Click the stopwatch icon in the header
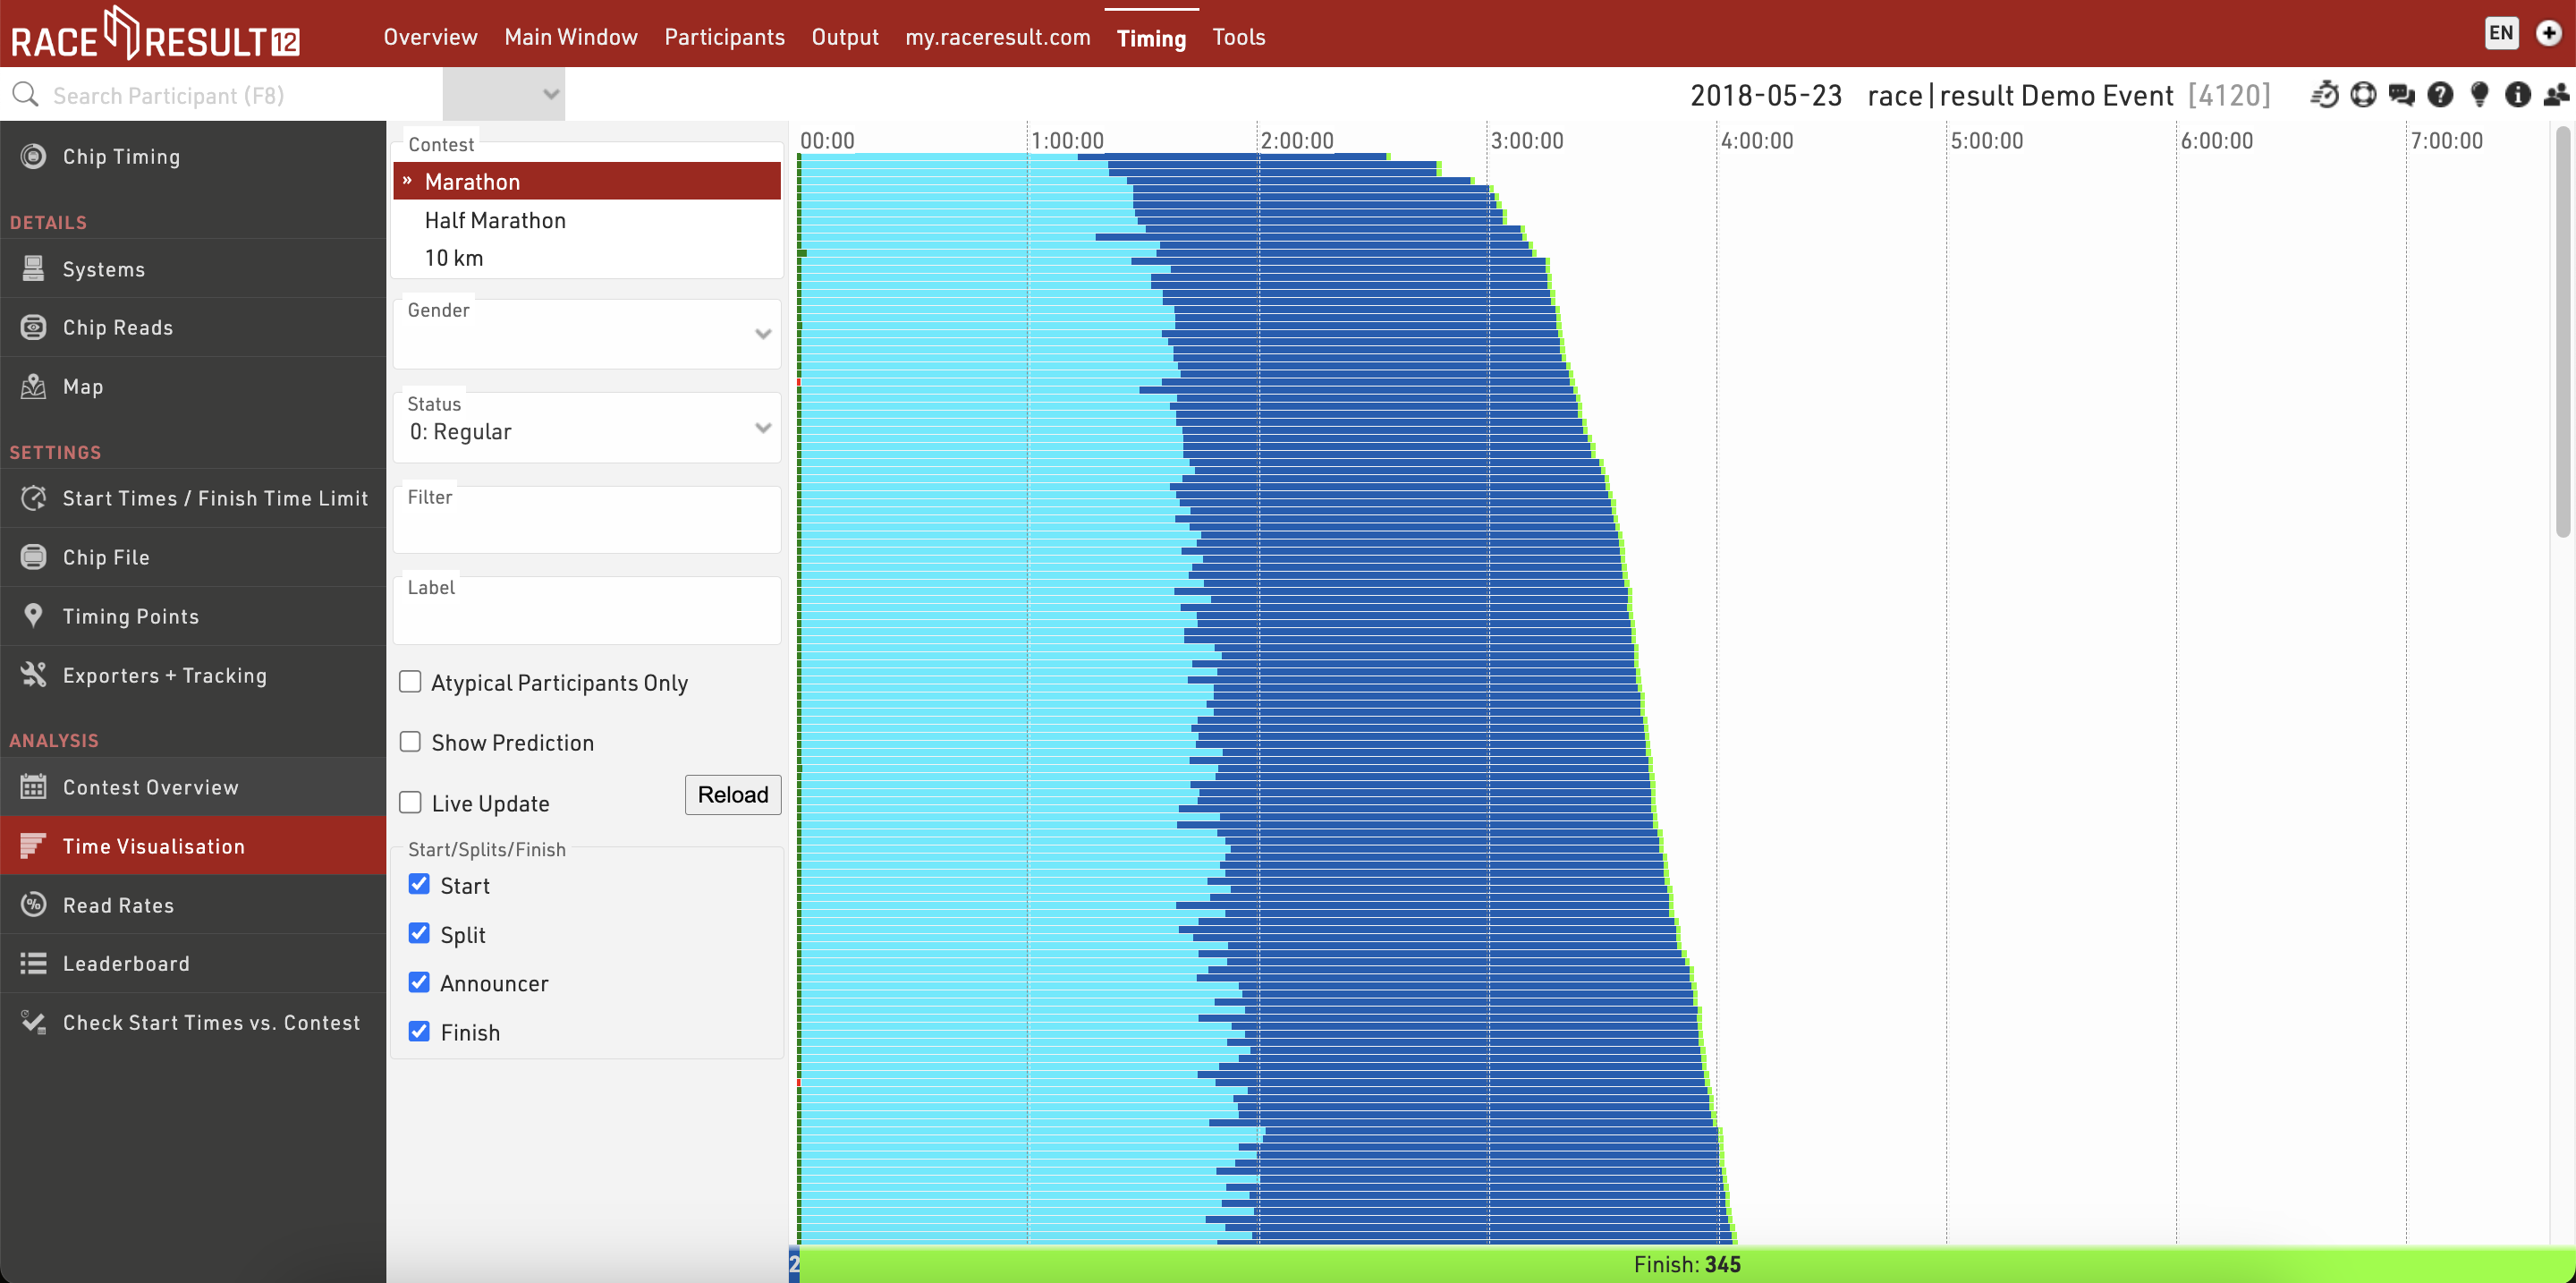Image resolution: width=2576 pixels, height=1283 pixels. pos(2324,95)
